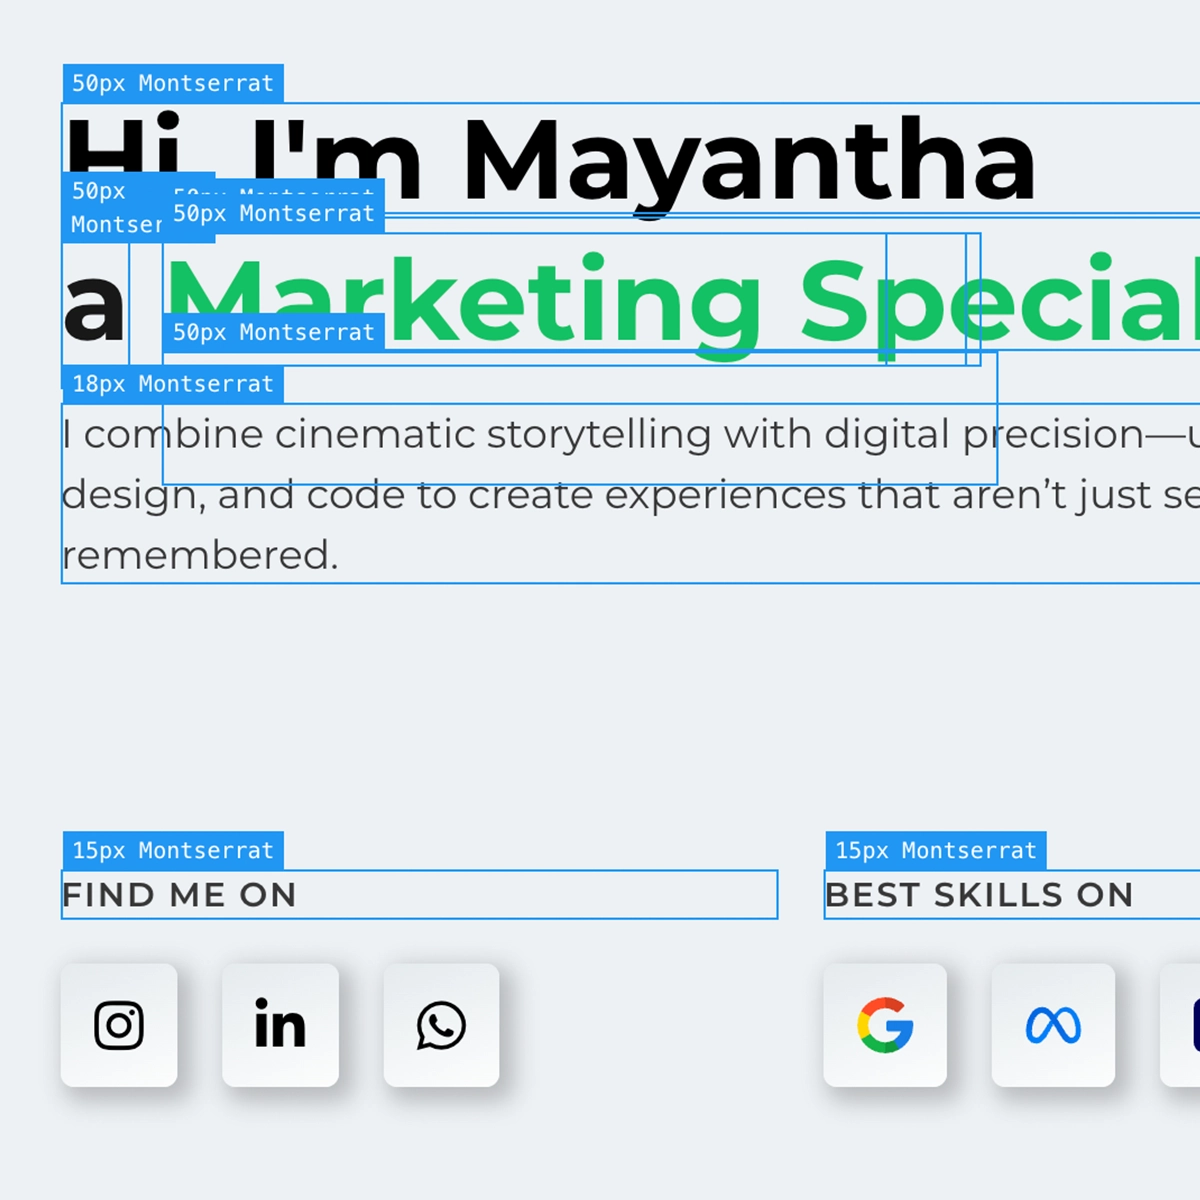
Task: Click the "Hi, I'm Mayantha" heading
Action: (x=550, y=160)
